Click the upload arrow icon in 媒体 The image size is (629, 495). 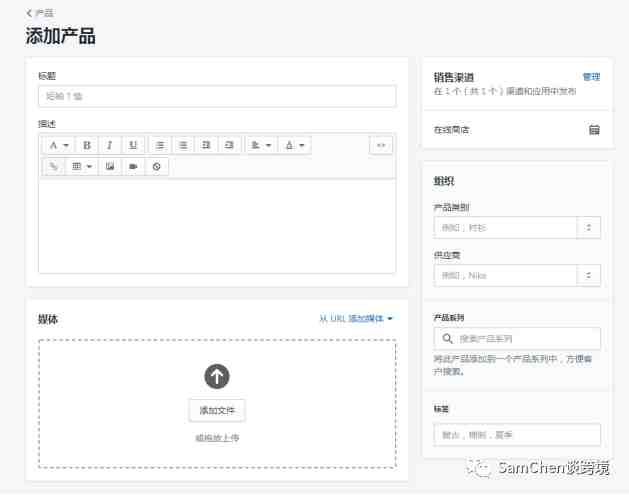(217, 376)
